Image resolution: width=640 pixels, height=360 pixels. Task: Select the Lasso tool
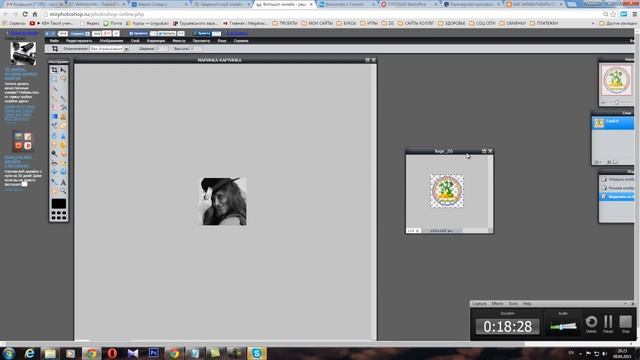tap(63, 78)
